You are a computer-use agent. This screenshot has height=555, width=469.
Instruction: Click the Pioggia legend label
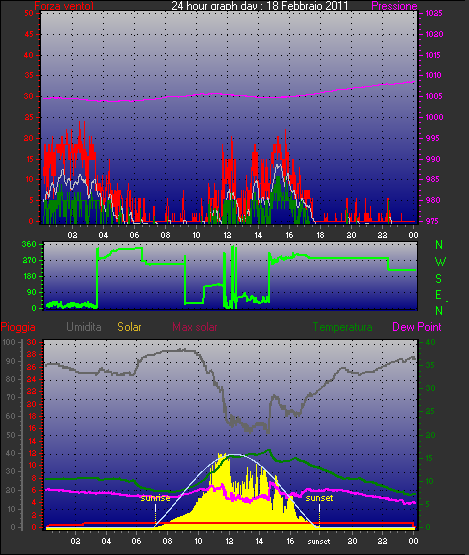[x=18, y=327]
